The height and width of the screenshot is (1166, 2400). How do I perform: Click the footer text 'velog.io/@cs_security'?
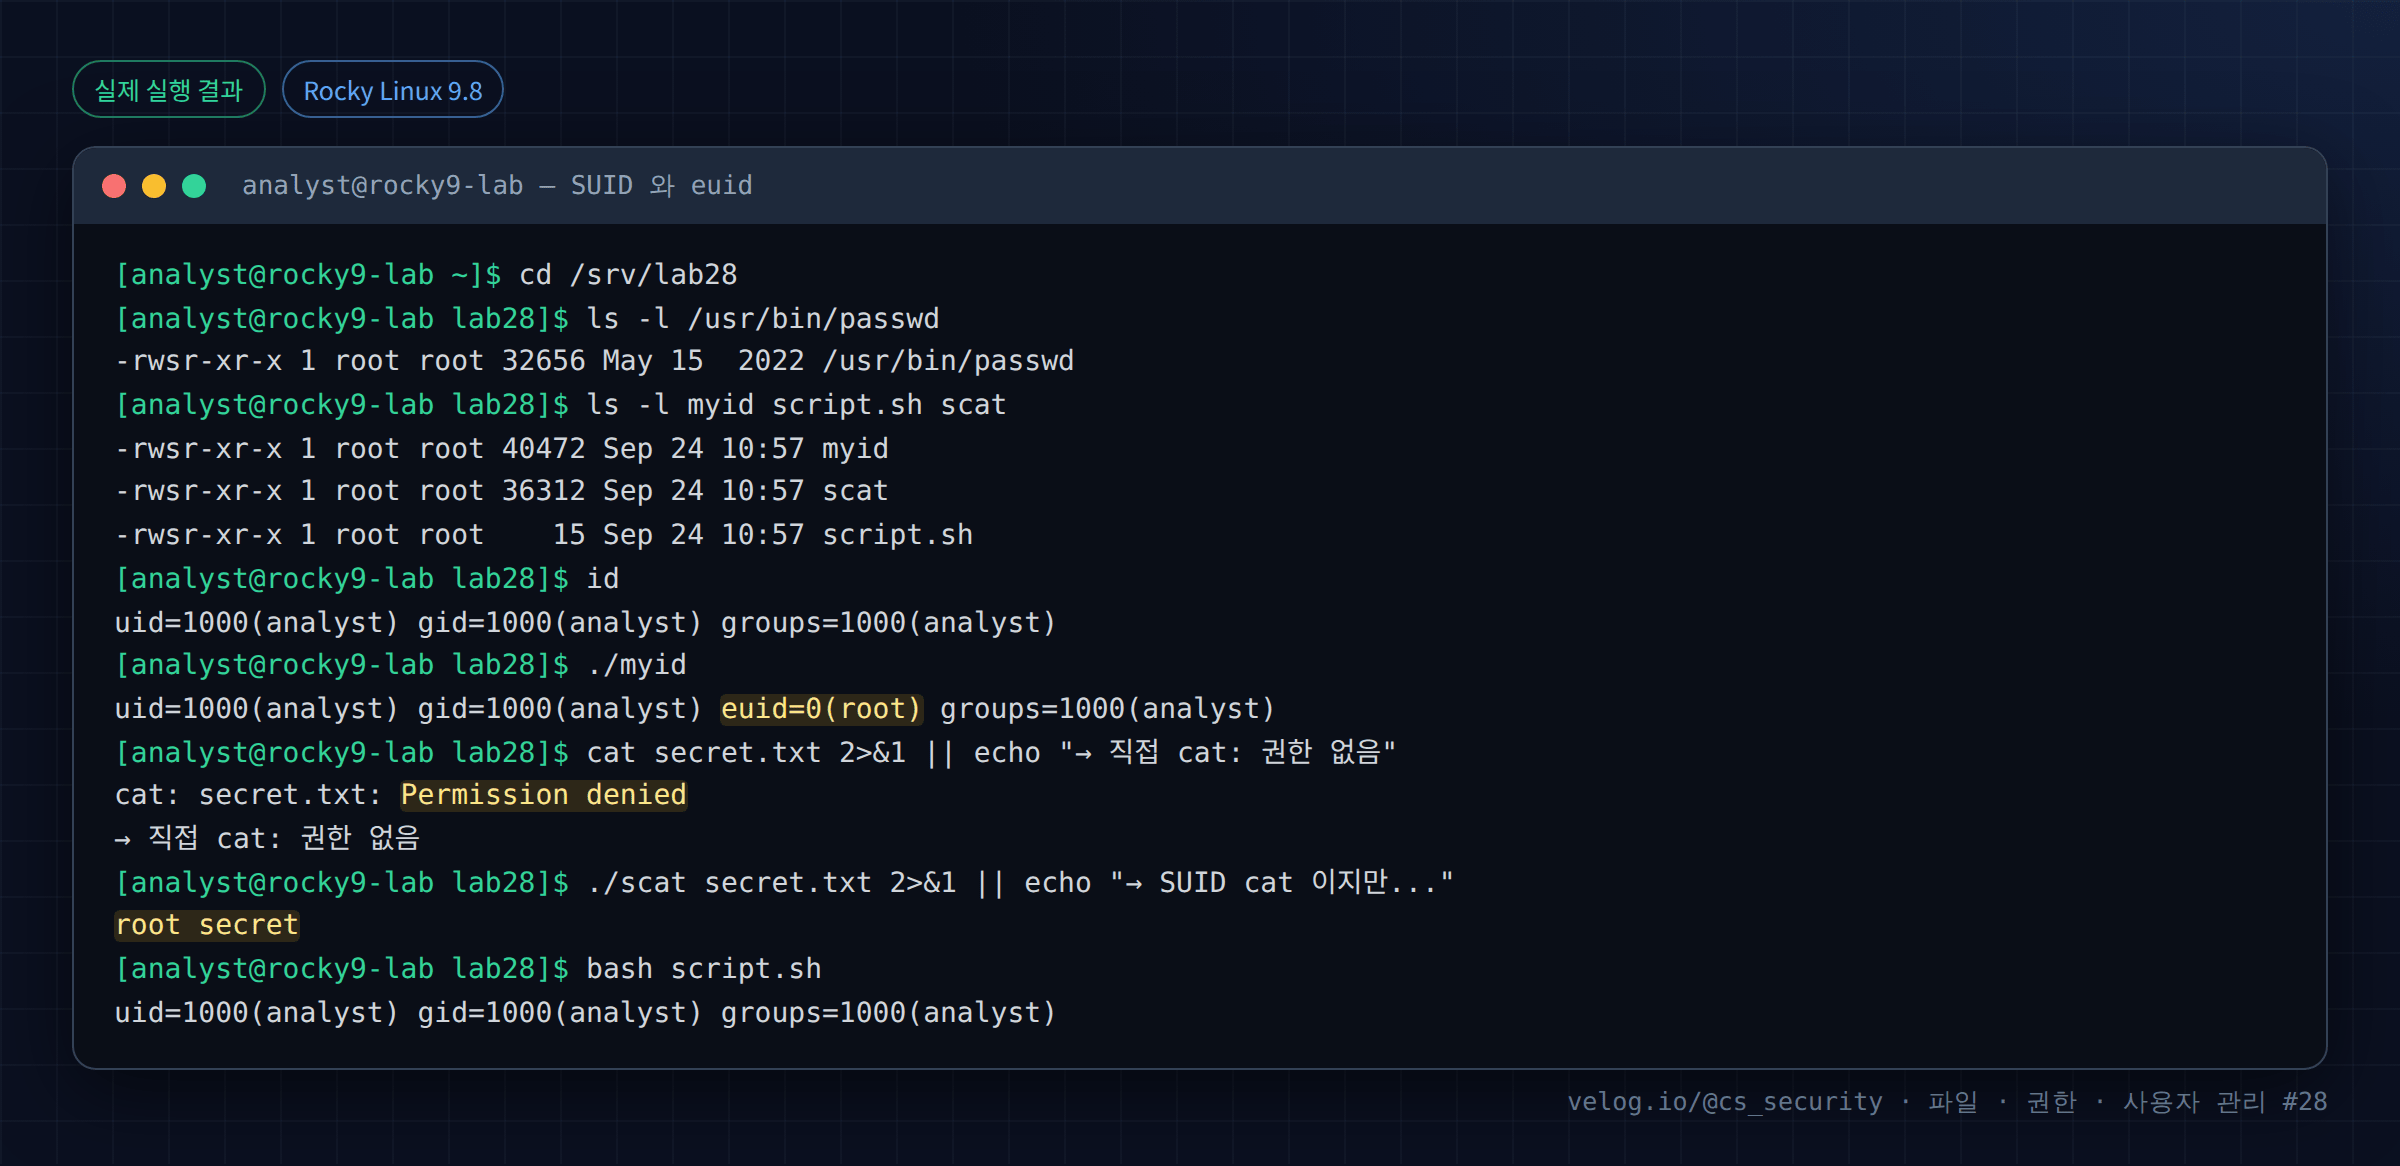1725,1102
